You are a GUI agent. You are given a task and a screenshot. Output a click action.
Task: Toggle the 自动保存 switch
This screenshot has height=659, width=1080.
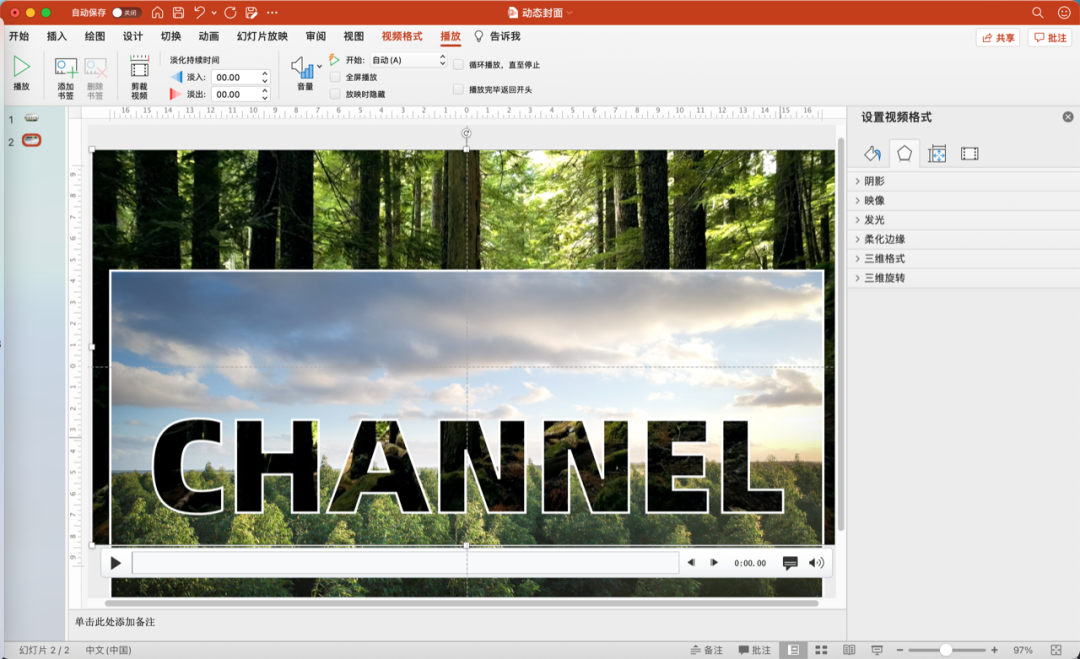[126, 12]
